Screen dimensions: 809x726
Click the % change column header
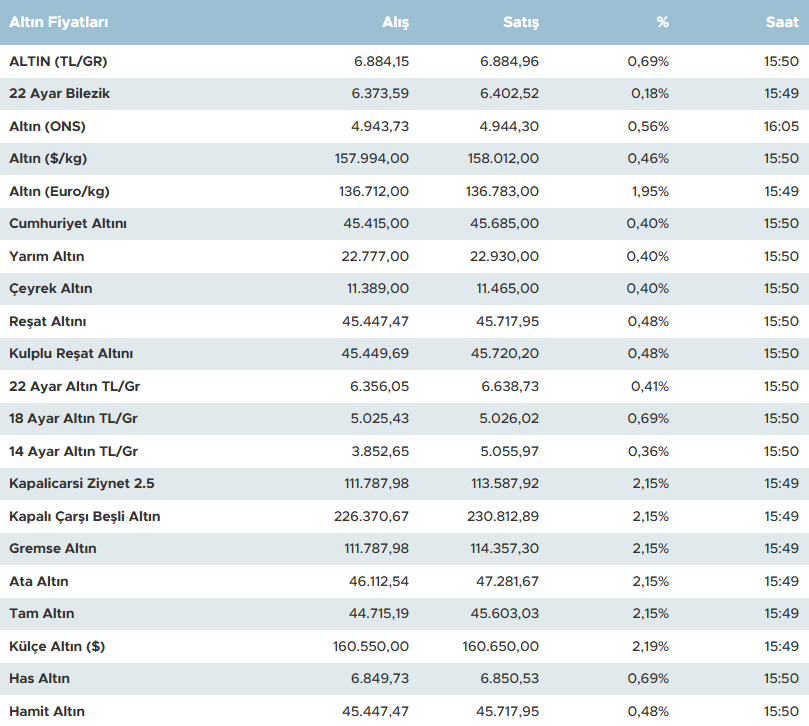pos(662,22)
